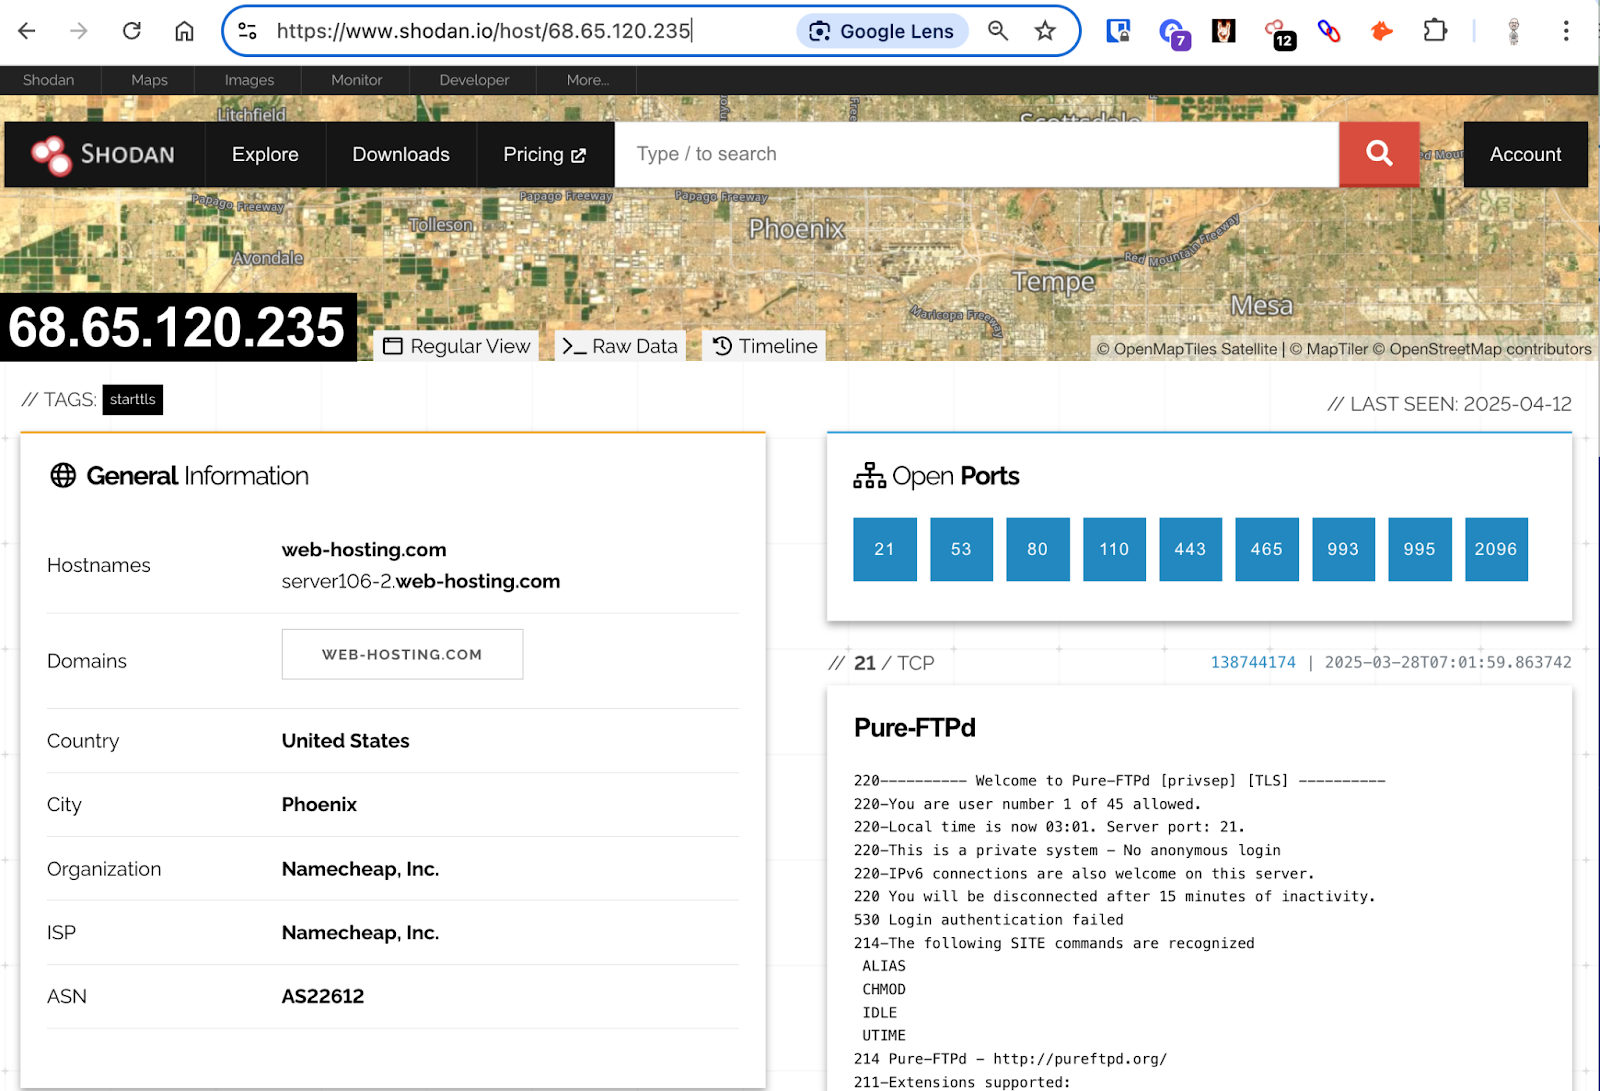Open the Shodan top bar tab

pyautogui.click(x=49, y=80)
